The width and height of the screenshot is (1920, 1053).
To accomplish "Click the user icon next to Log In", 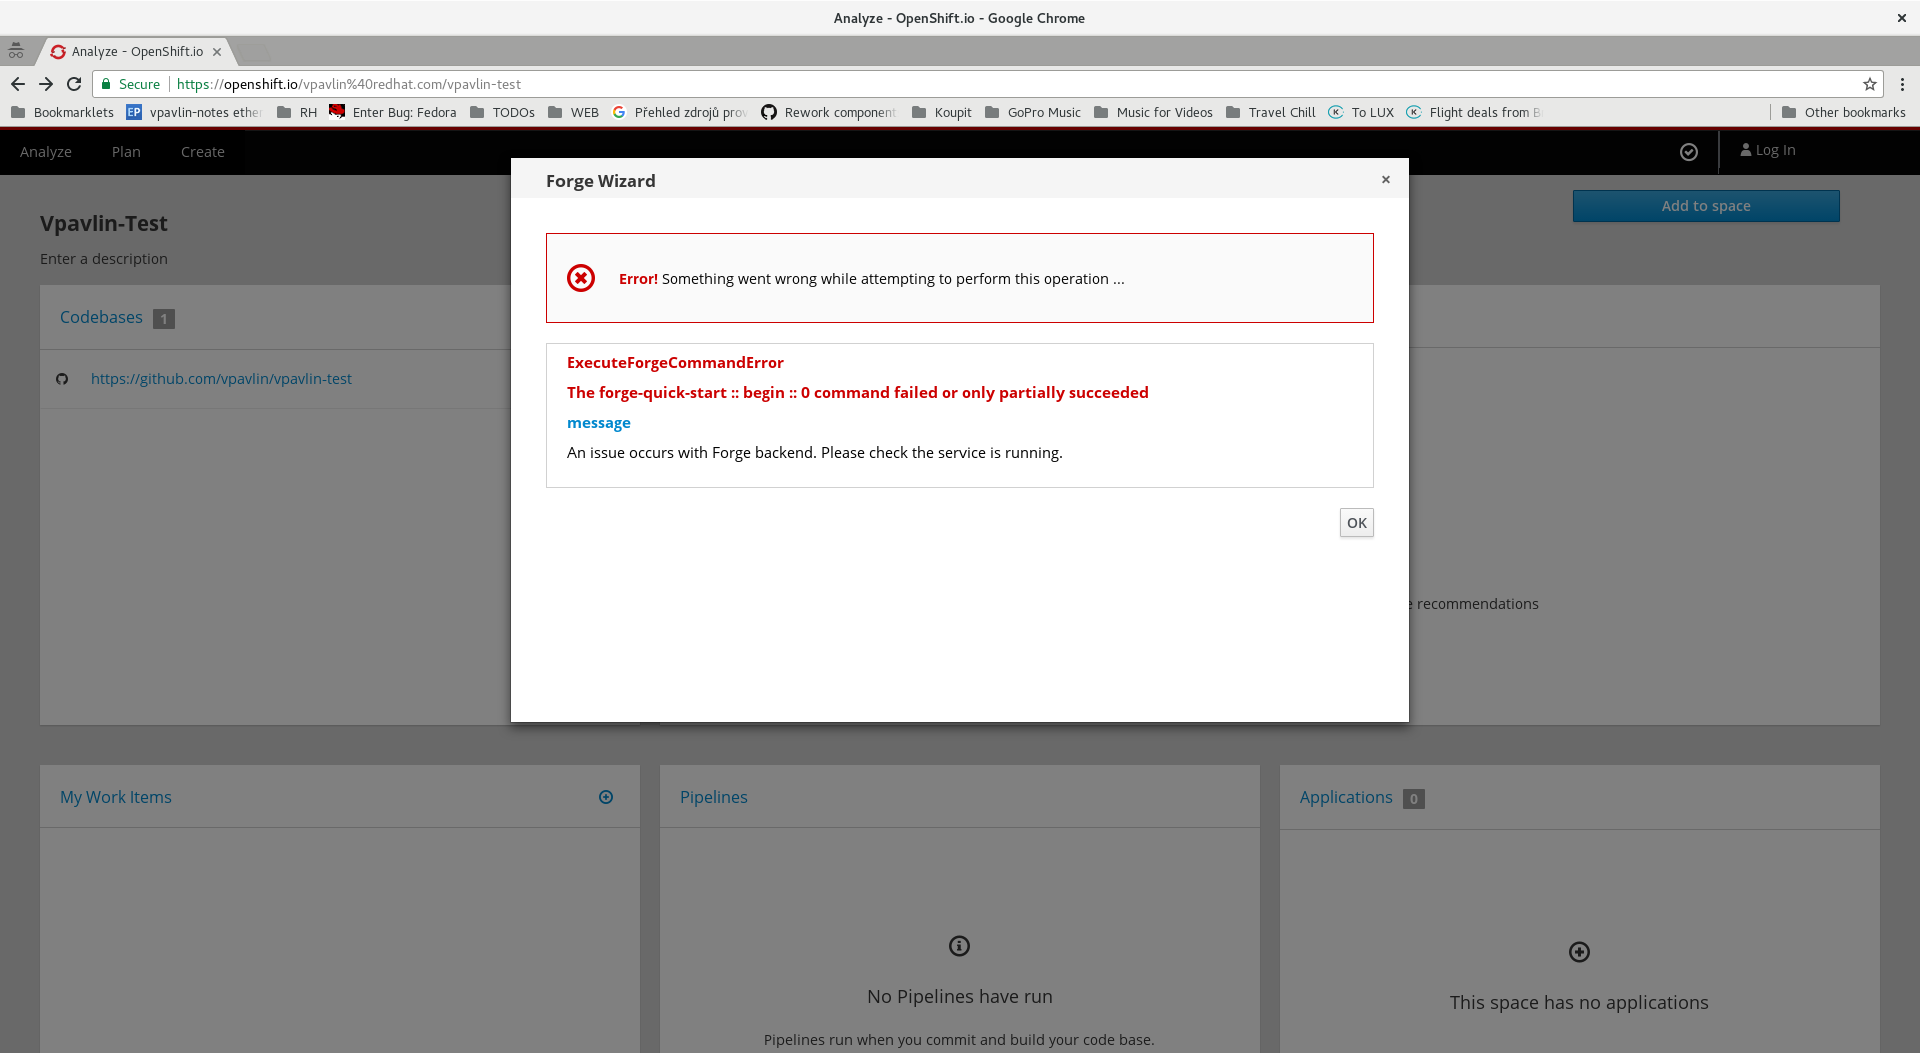I will [x=1744, y=150].
